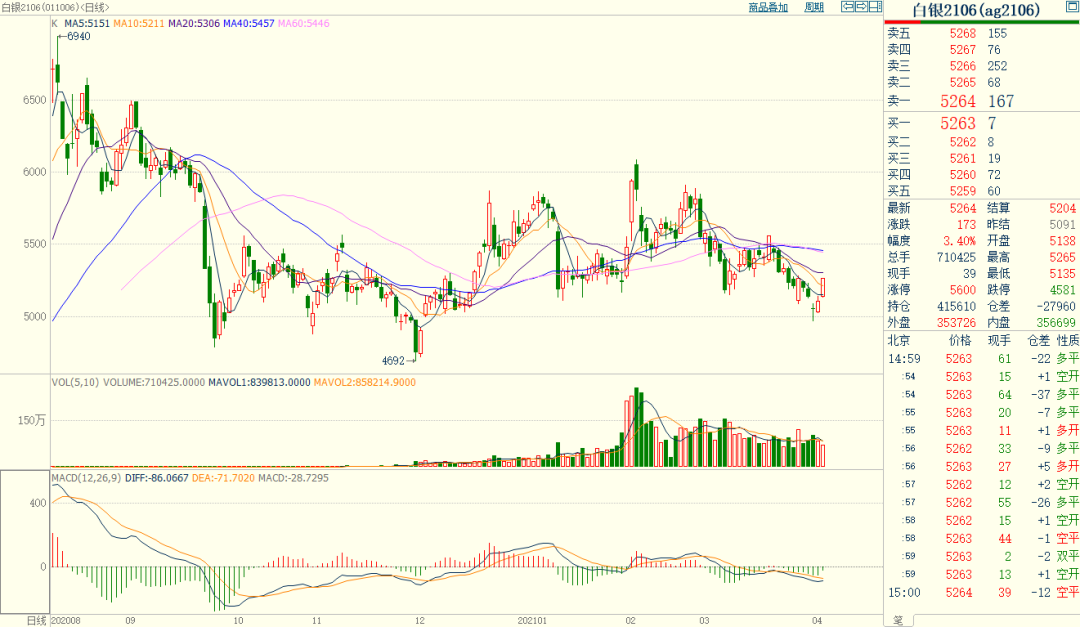Click the 6500 price axis label
This screenshot has height=627, width=1080.
coord(34,100)
